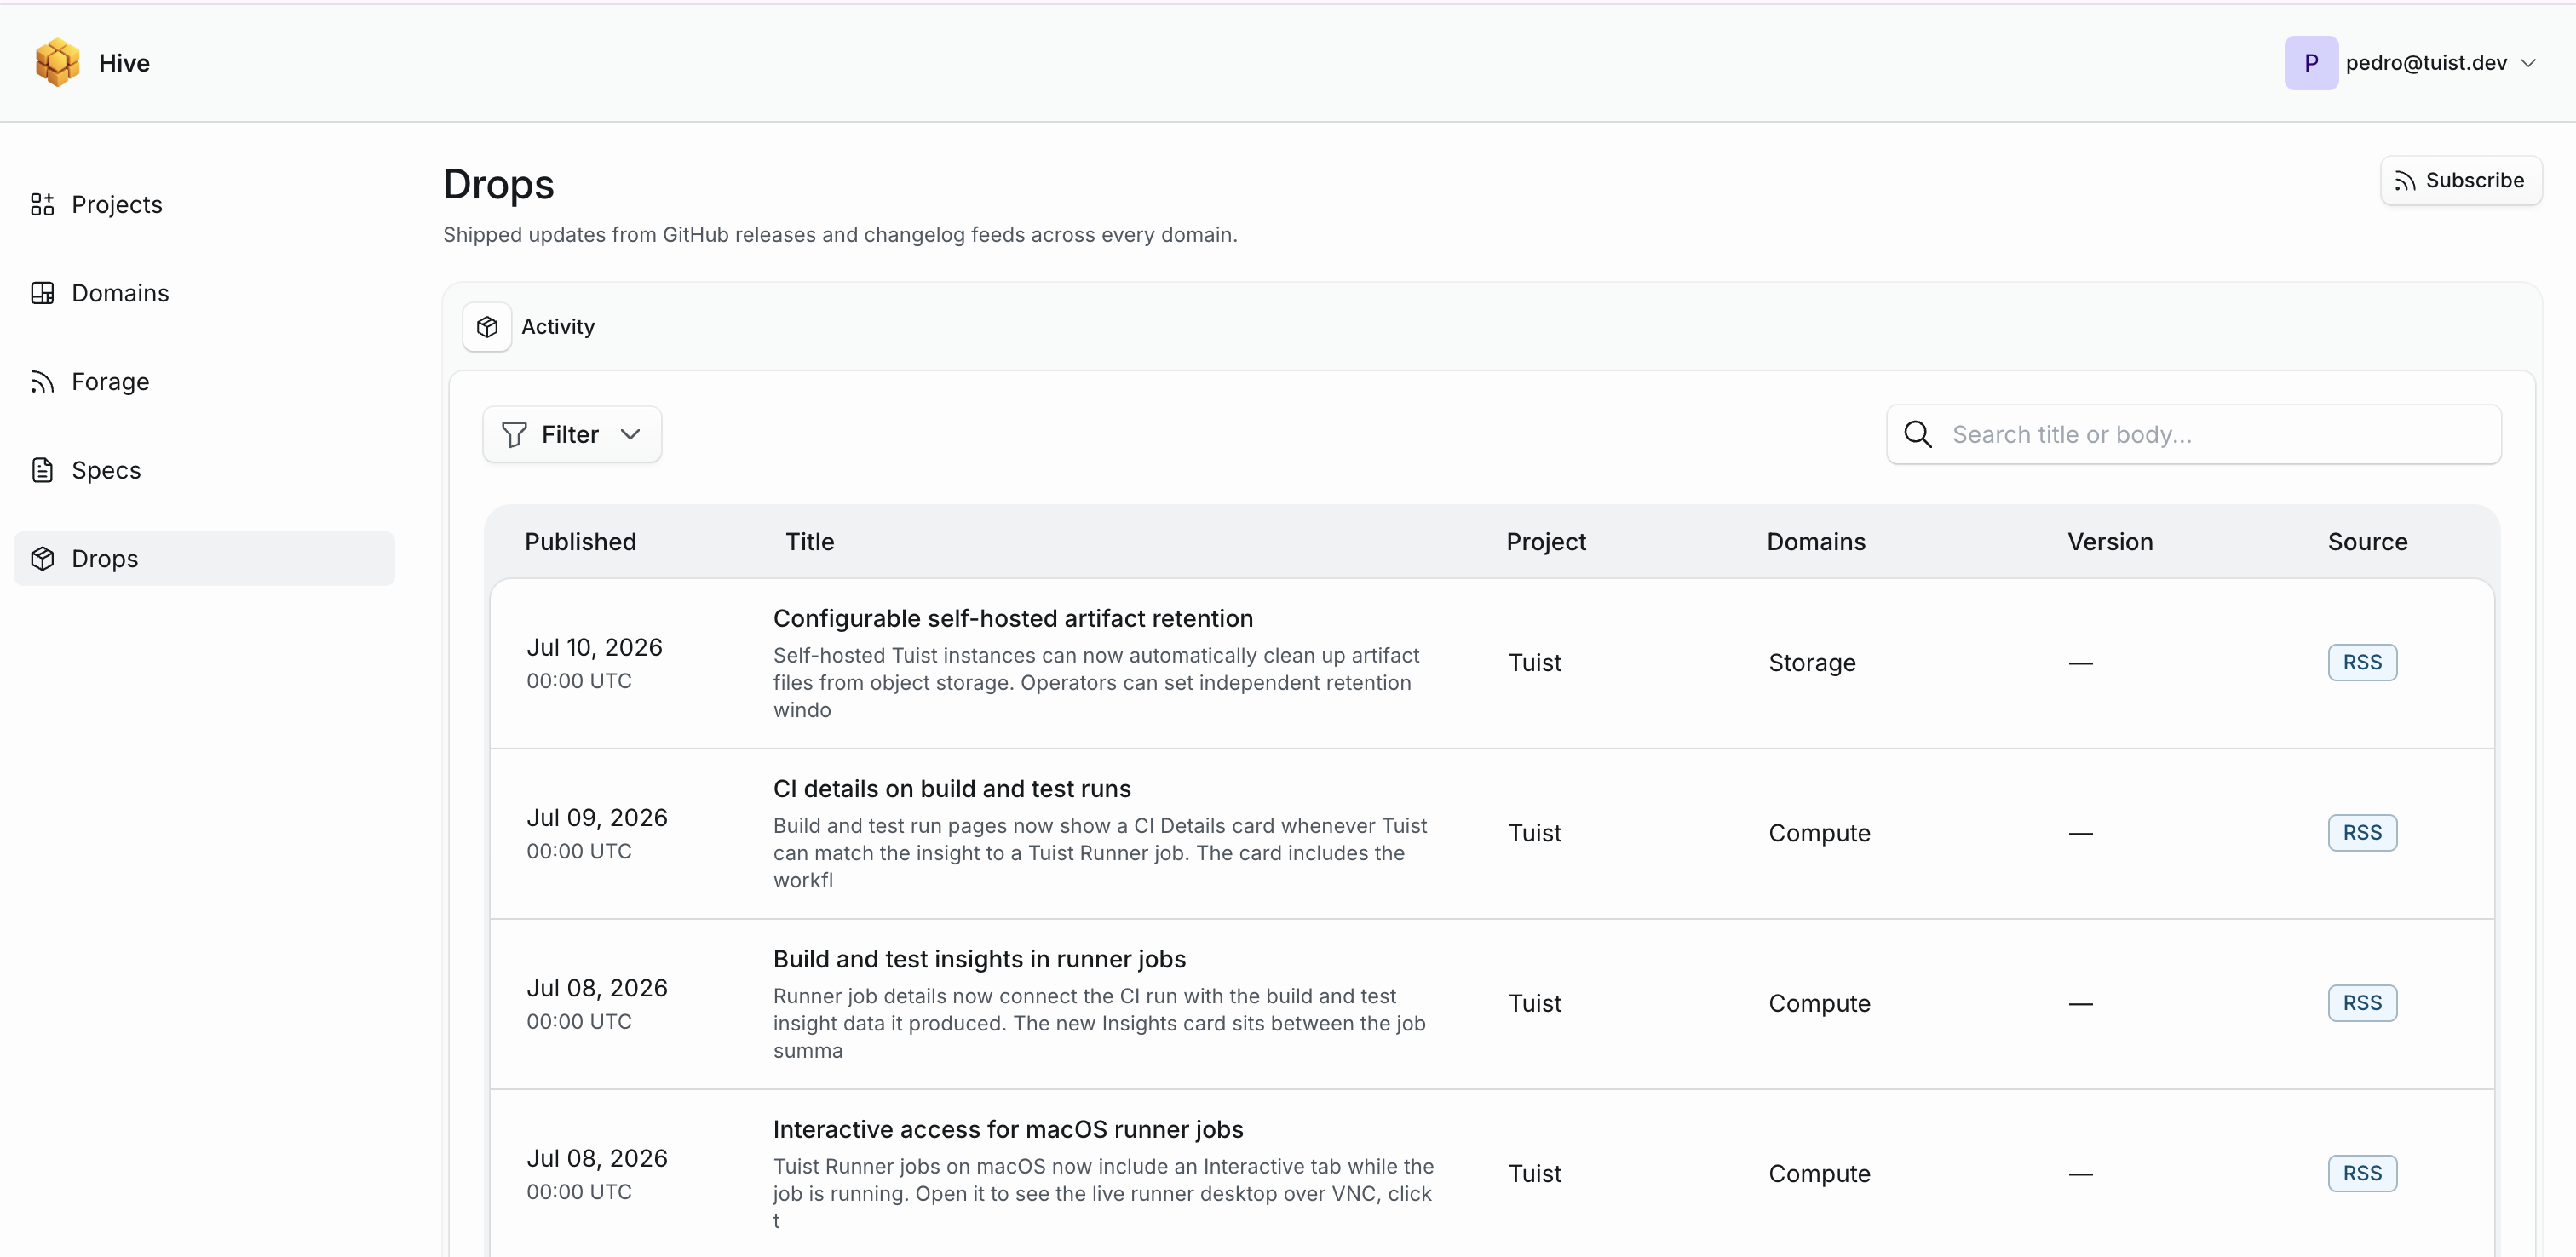Screen dimensions: 2576x1257
Task: Open 'Configurable self-hosted artifact retention' drop
Action: [x=1013, y=619]
